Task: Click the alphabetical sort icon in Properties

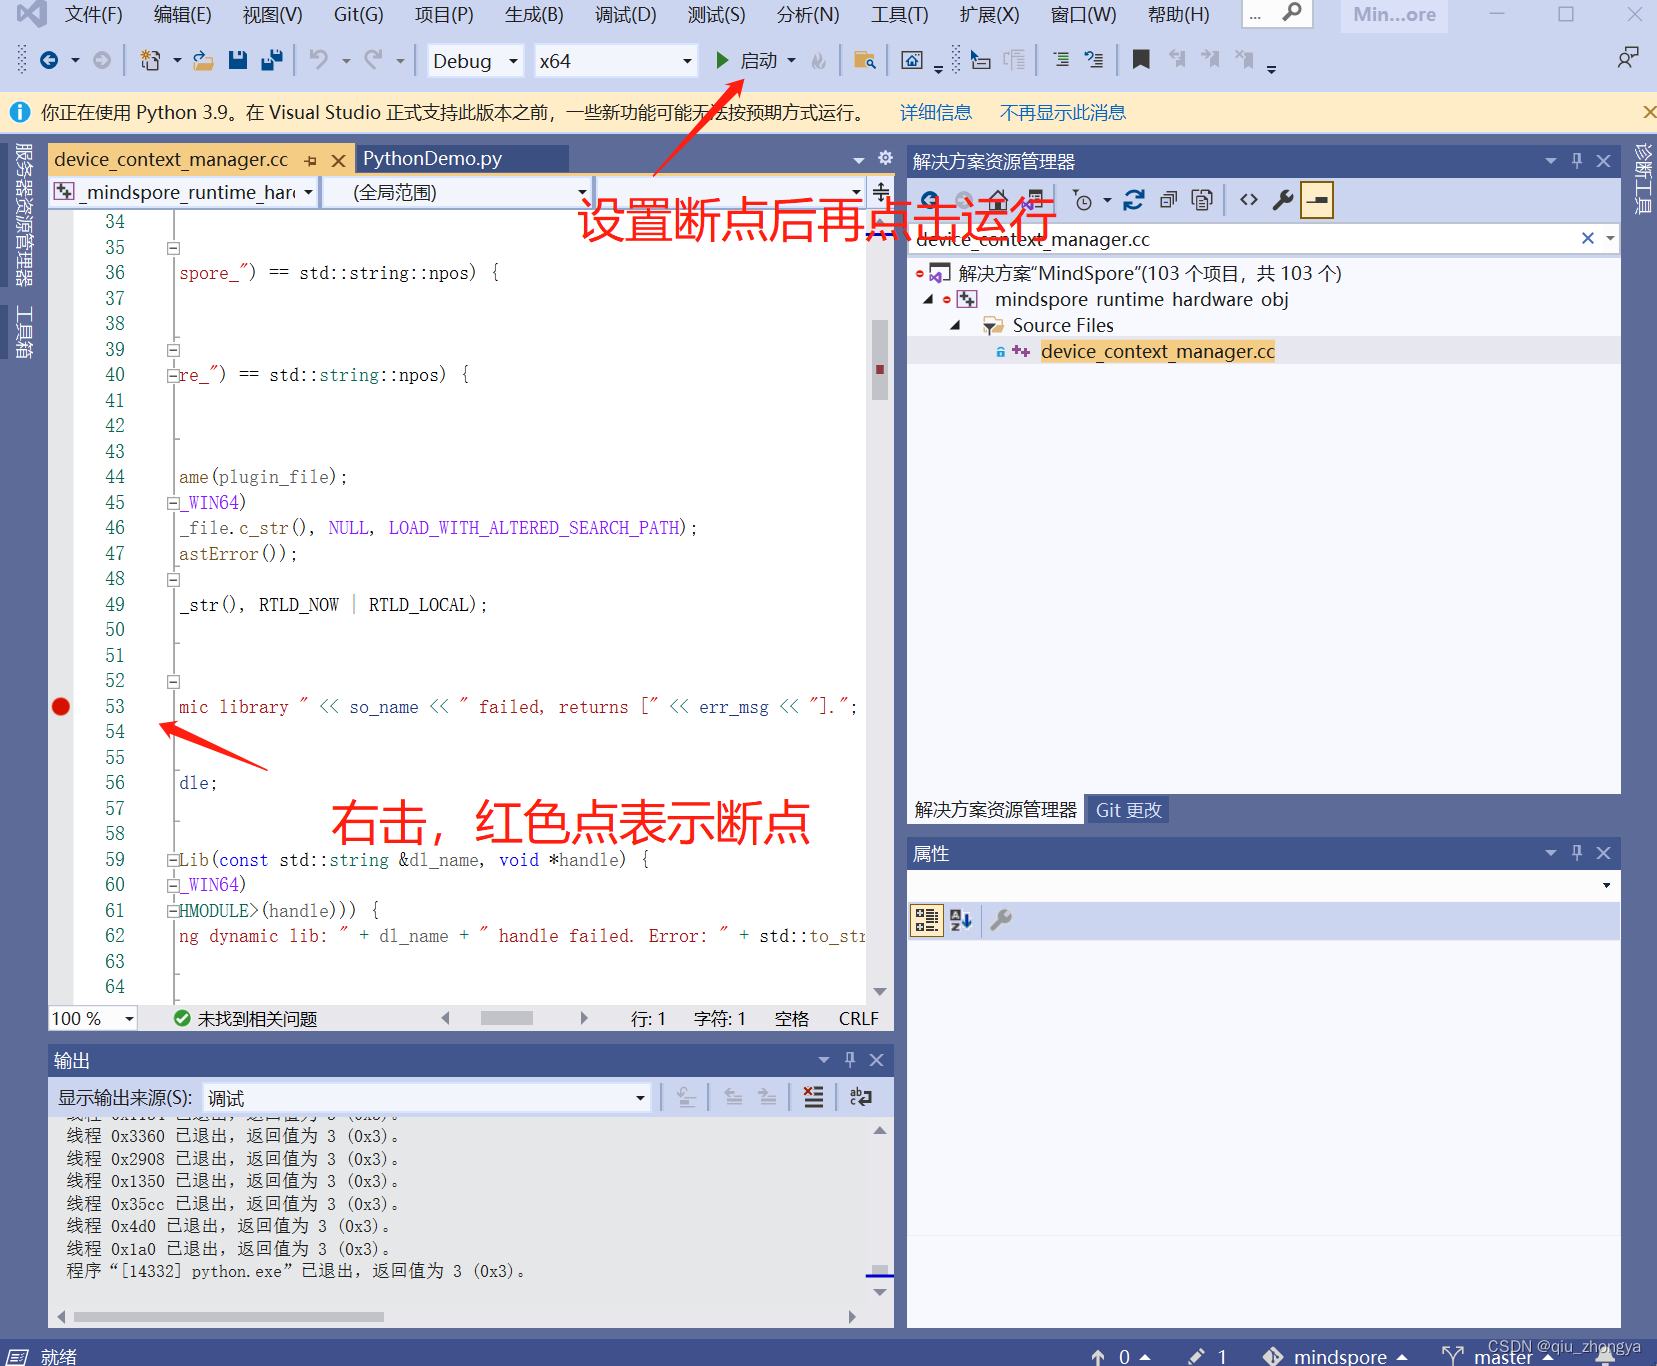Action: [961, 920]
